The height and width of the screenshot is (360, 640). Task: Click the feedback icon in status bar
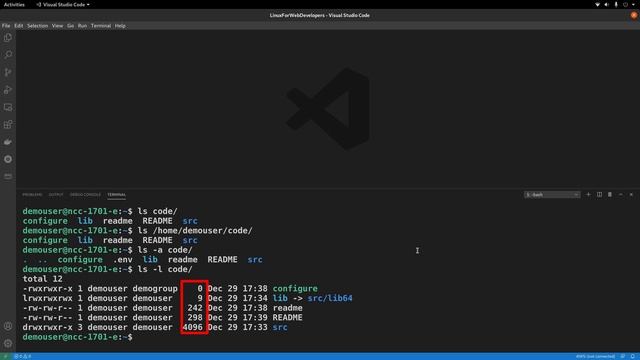tap(623, 356)
